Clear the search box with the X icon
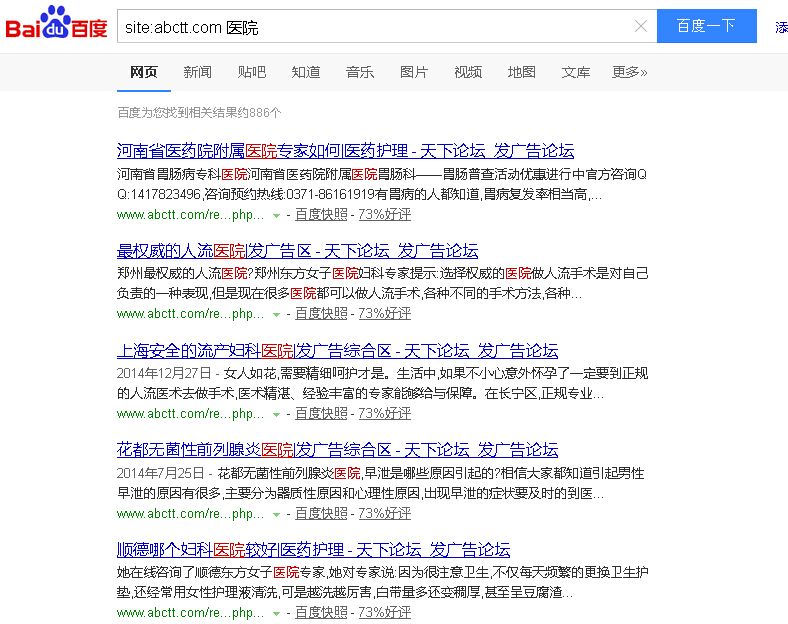The image size is (788, 624). point(641,27)
